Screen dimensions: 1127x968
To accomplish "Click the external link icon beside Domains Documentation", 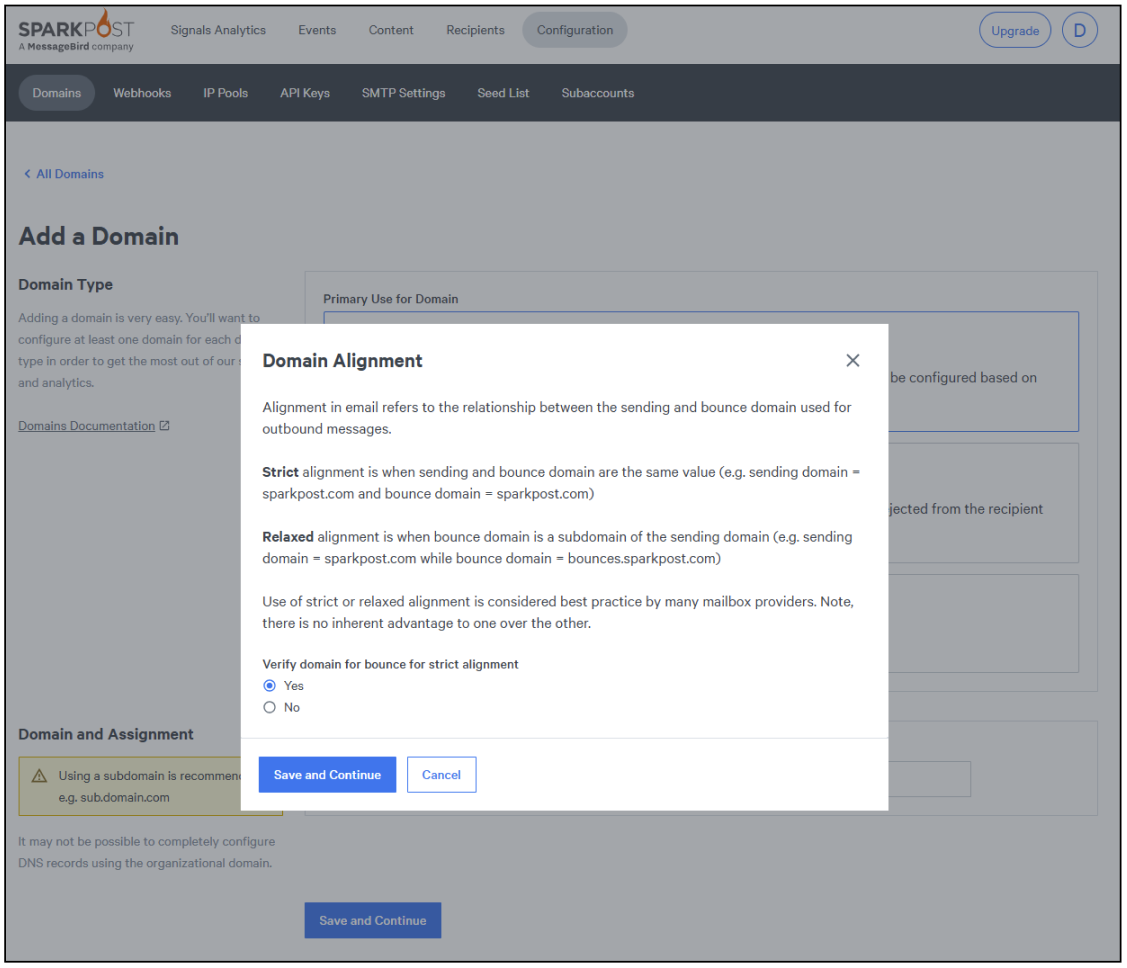I will point(165,426).
